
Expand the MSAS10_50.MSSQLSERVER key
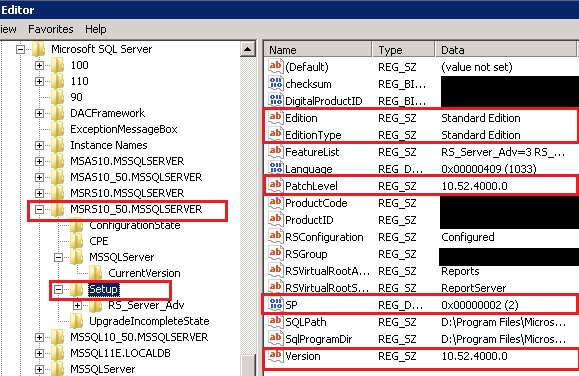point(39,177)
